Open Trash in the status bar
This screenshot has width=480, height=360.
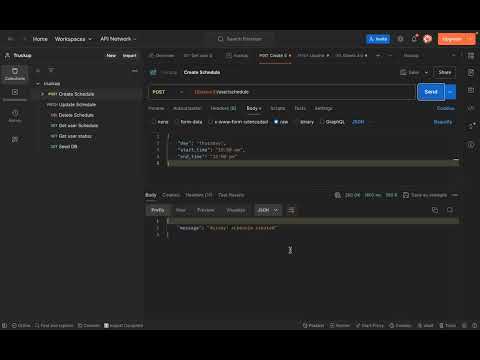[x=448, y=325]
